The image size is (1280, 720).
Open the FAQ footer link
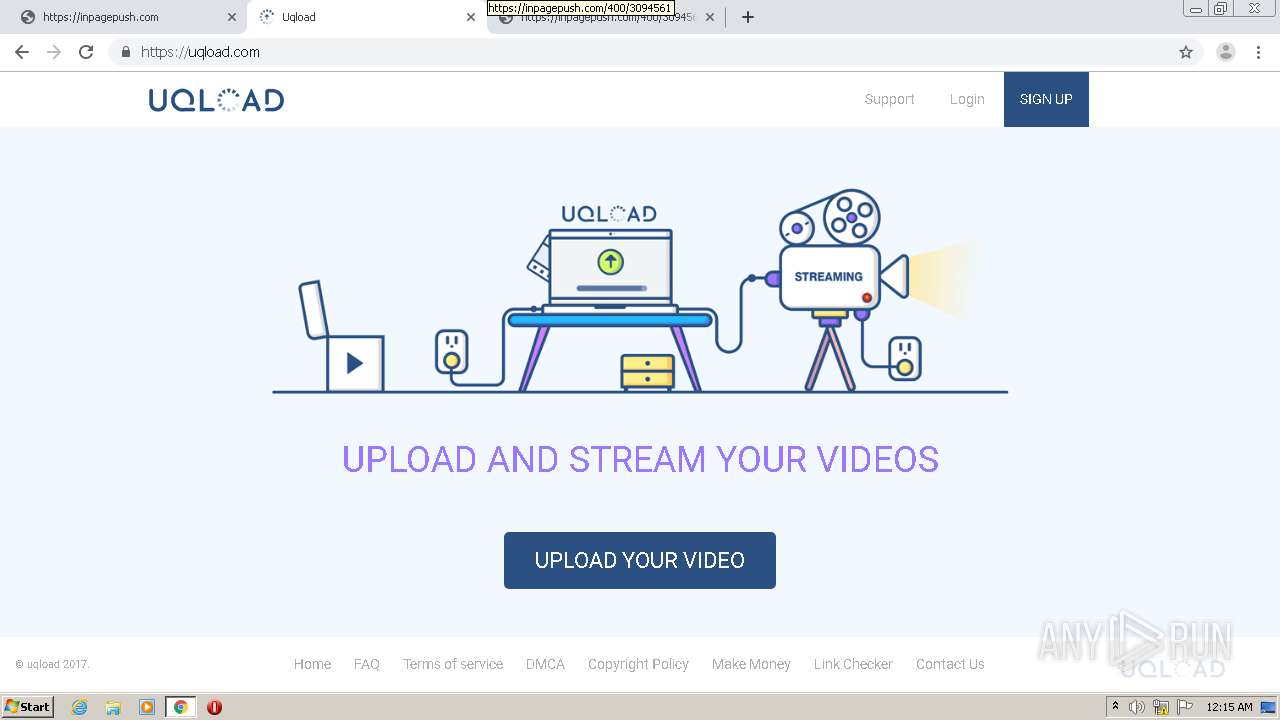[x=366, y=664]
